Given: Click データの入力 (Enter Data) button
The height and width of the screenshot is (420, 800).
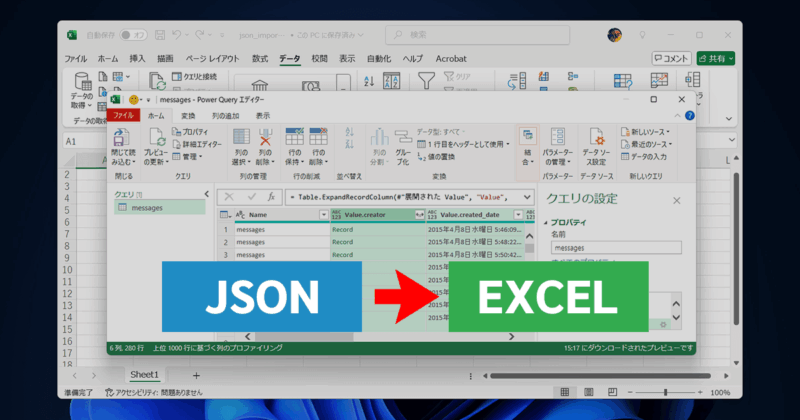Looking at the screenshot, I should coord(644,157).
